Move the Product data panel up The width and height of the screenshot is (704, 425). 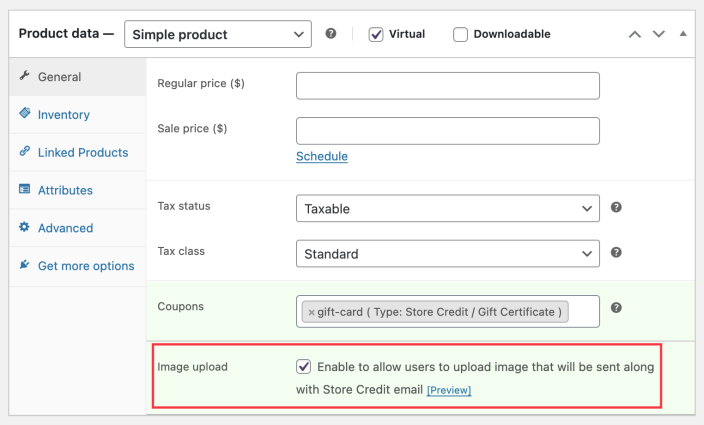634,34
